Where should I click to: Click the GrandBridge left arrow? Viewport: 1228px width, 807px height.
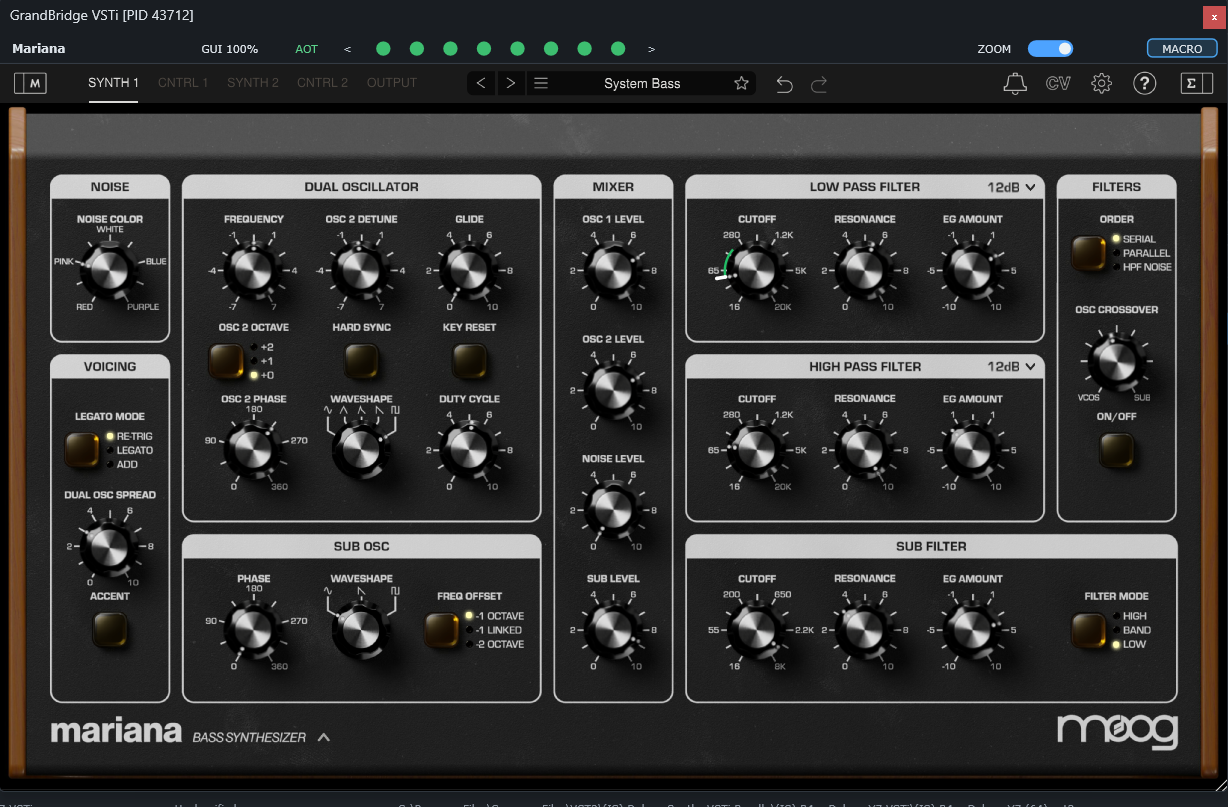(347, 49)
